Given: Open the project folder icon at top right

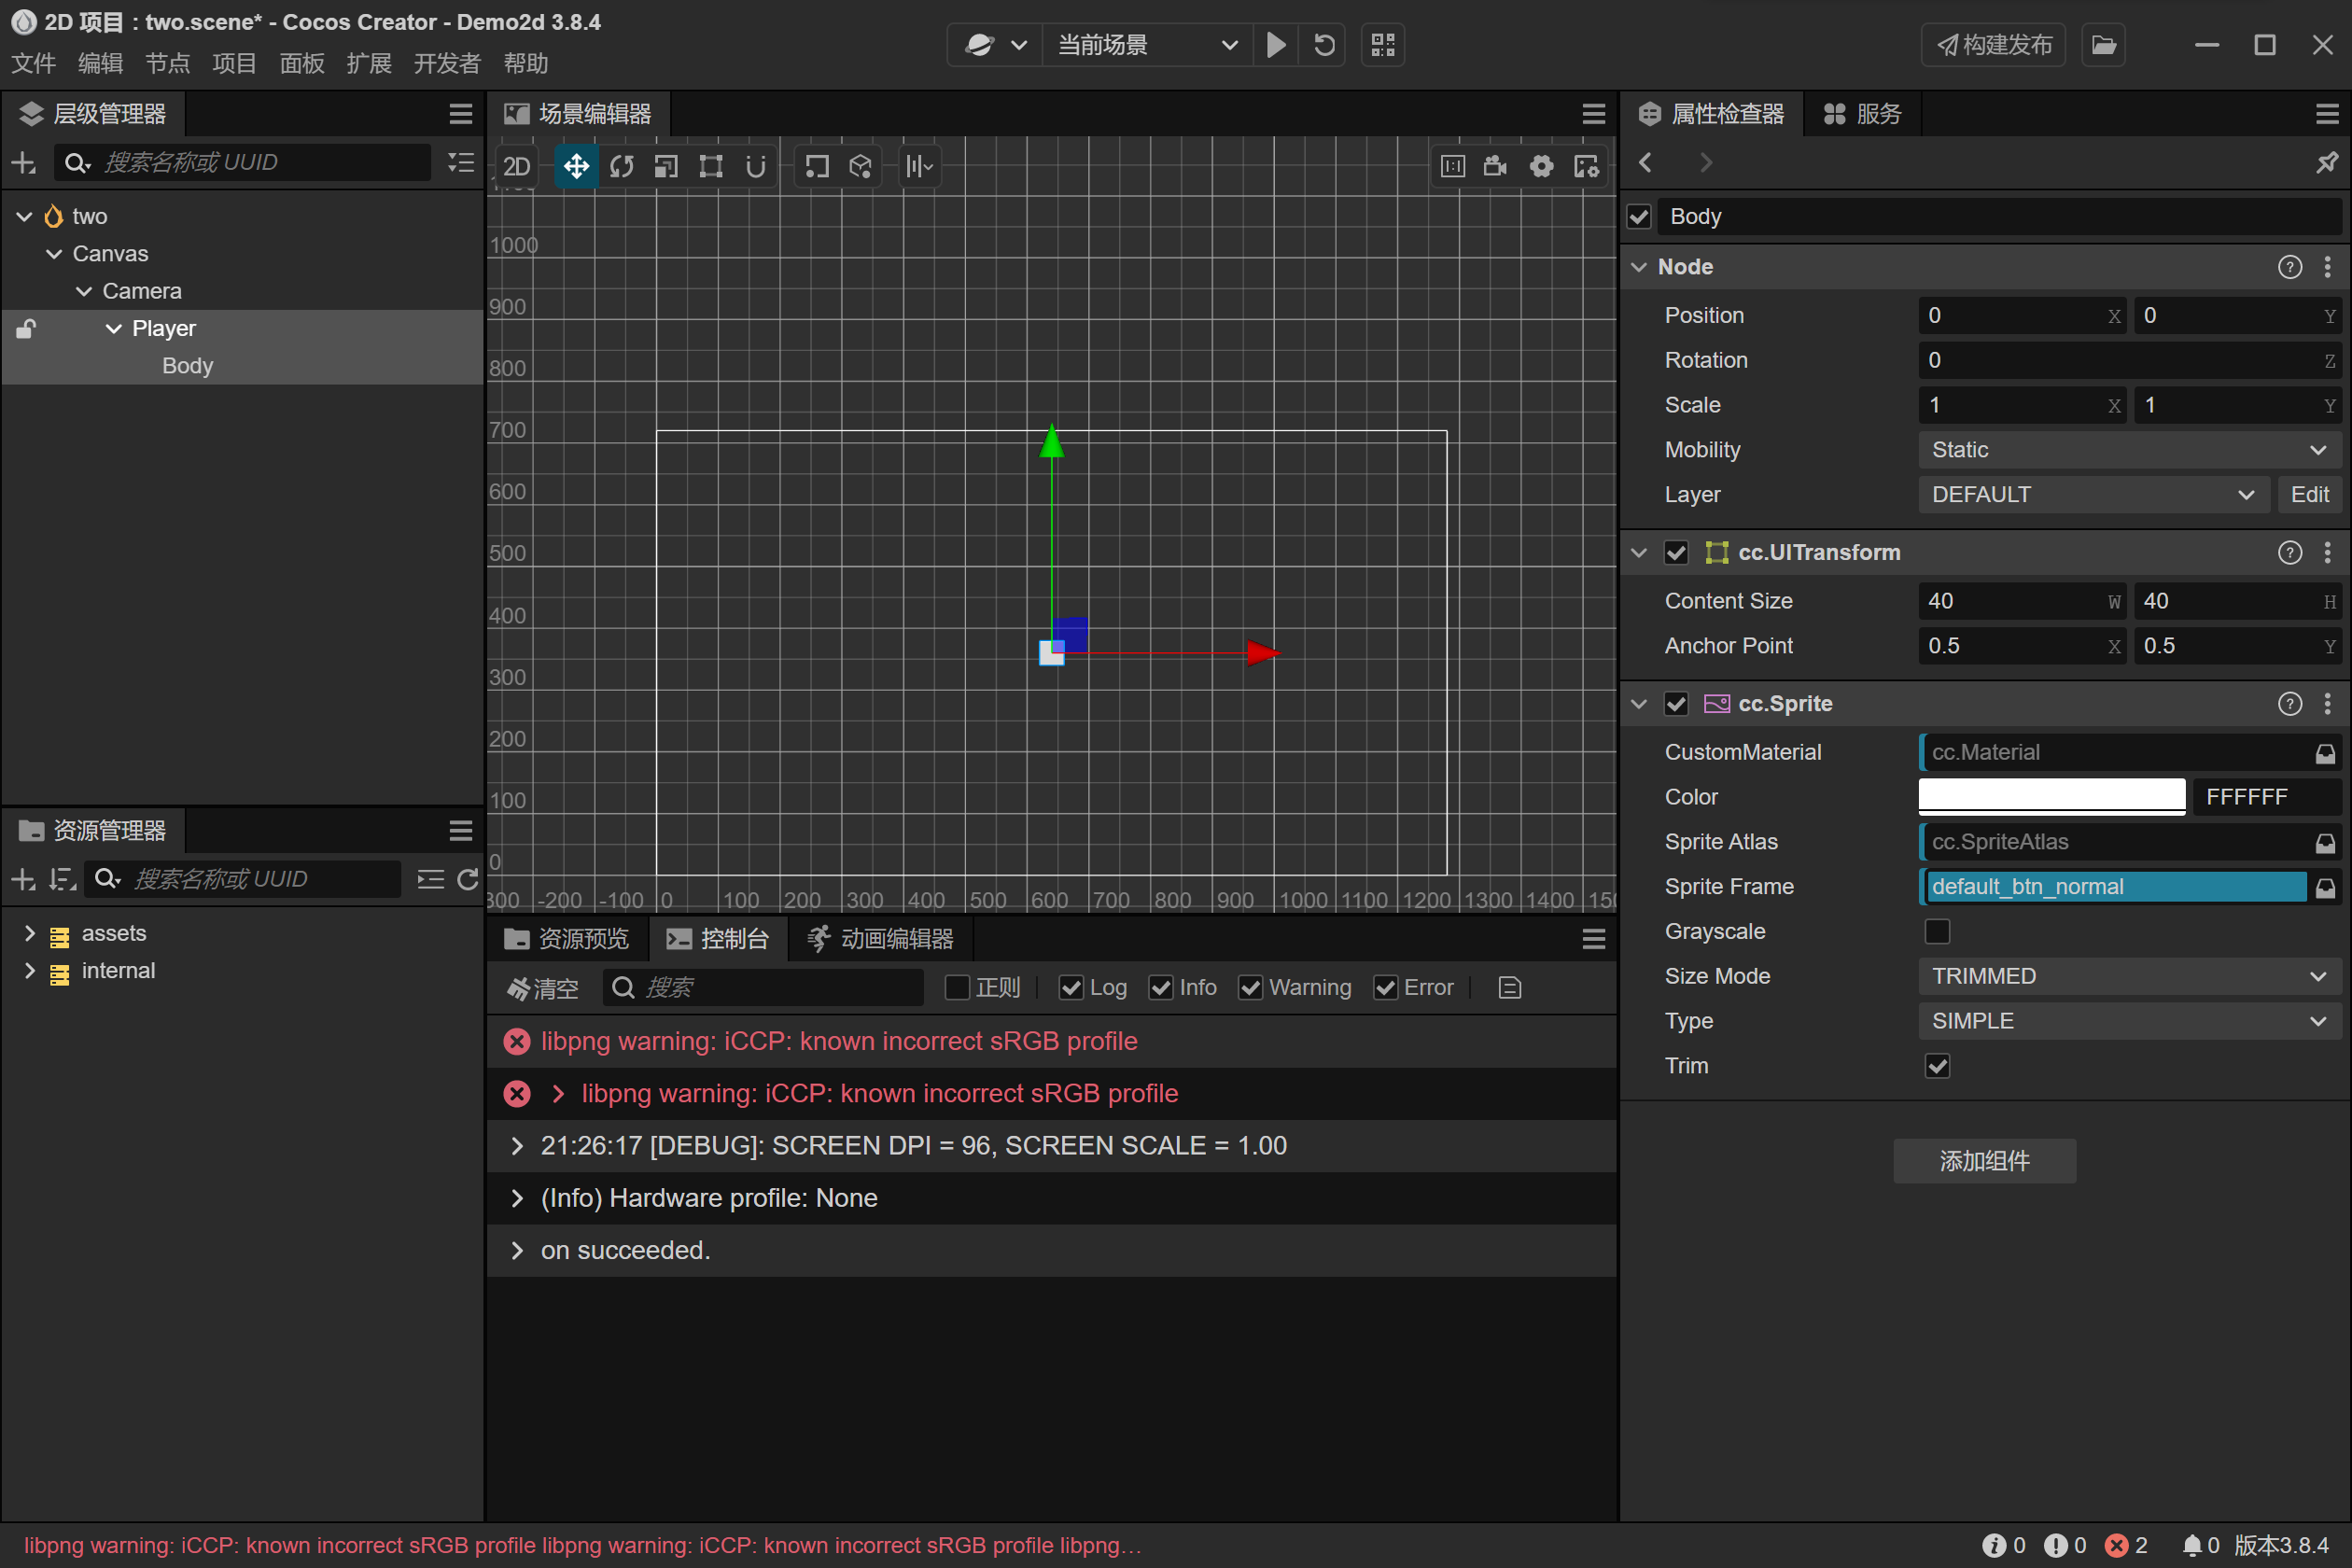Looking at the screenshot, I should (2103, 45).
